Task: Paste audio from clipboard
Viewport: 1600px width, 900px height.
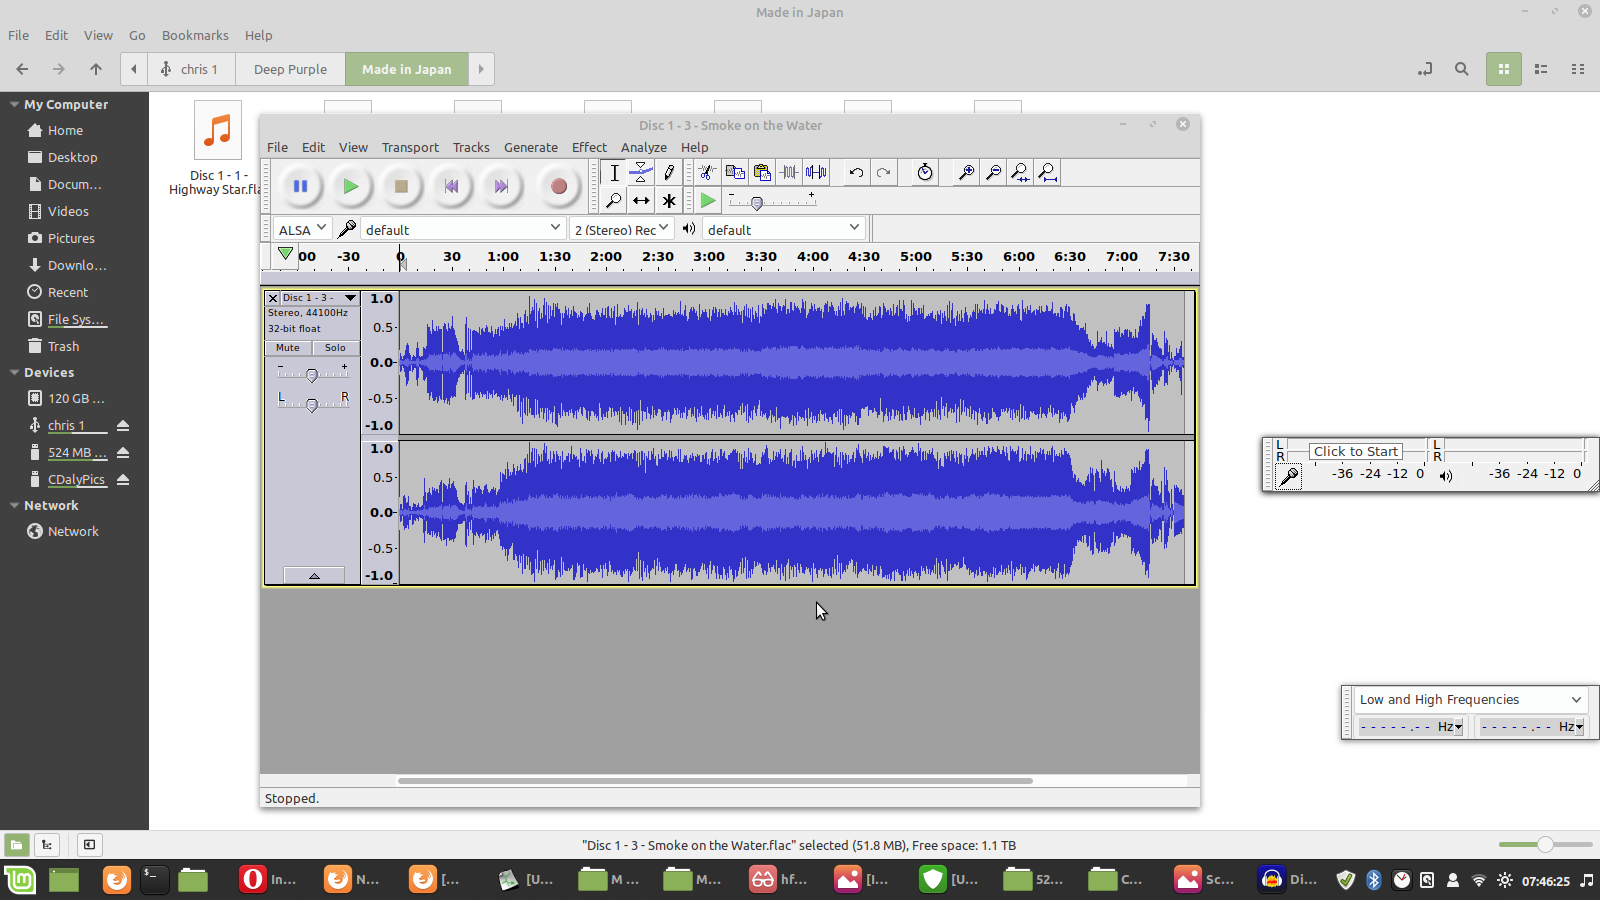Action: 762,172
